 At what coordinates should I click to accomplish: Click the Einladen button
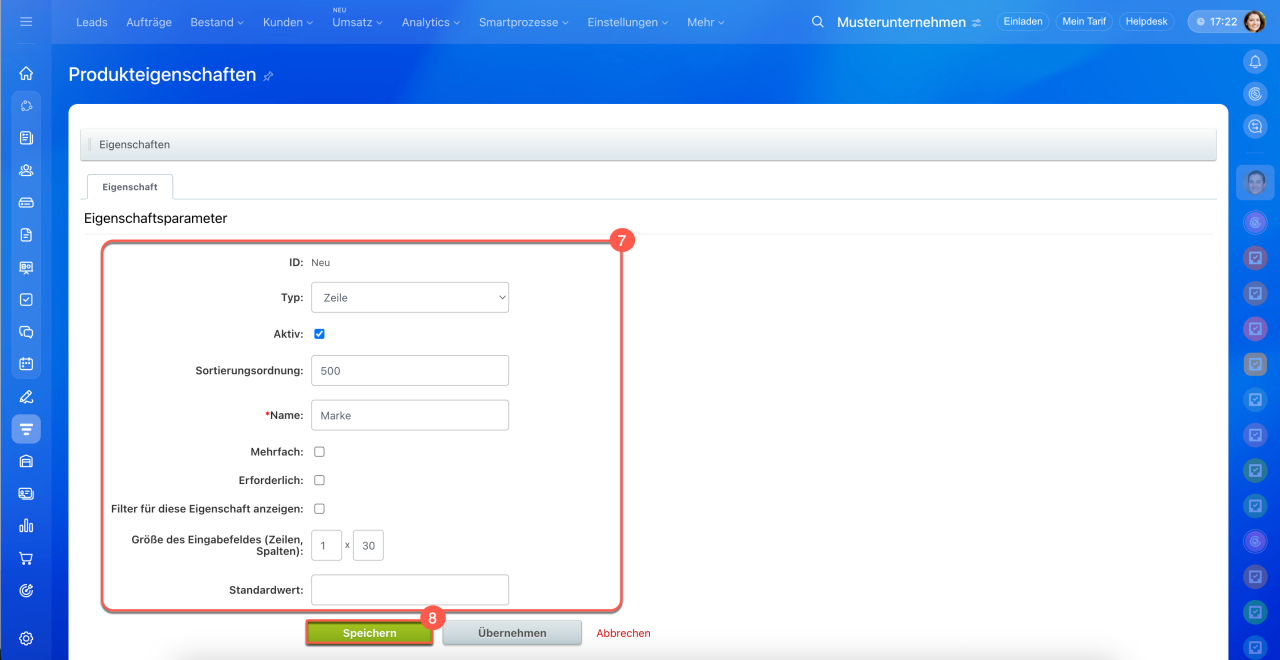click(1023, 21)
